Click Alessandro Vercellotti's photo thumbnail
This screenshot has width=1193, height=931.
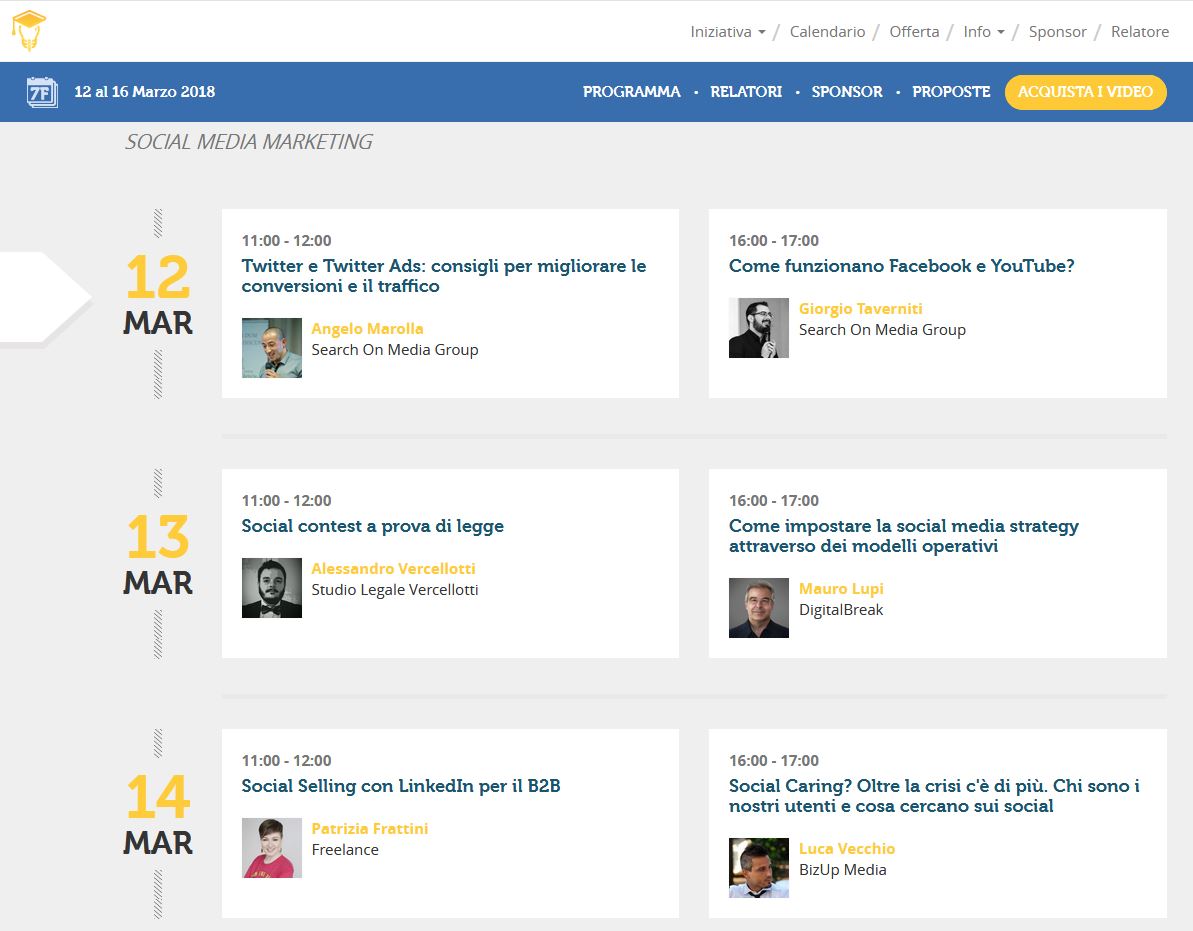click(272, 588)
